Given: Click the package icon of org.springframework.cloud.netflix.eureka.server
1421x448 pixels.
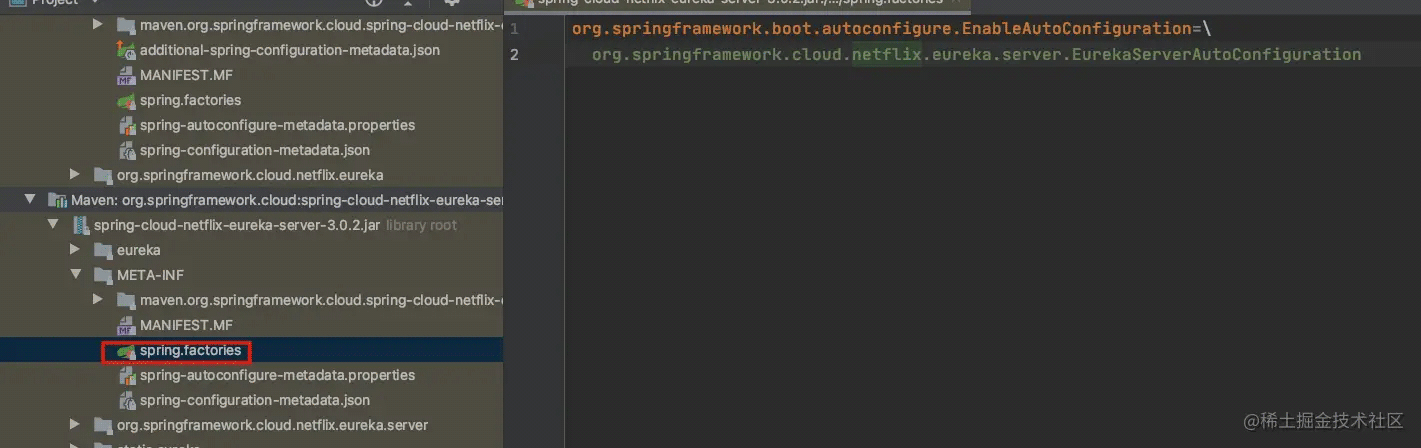Looking at the screenshot, I should pos(102,425).
